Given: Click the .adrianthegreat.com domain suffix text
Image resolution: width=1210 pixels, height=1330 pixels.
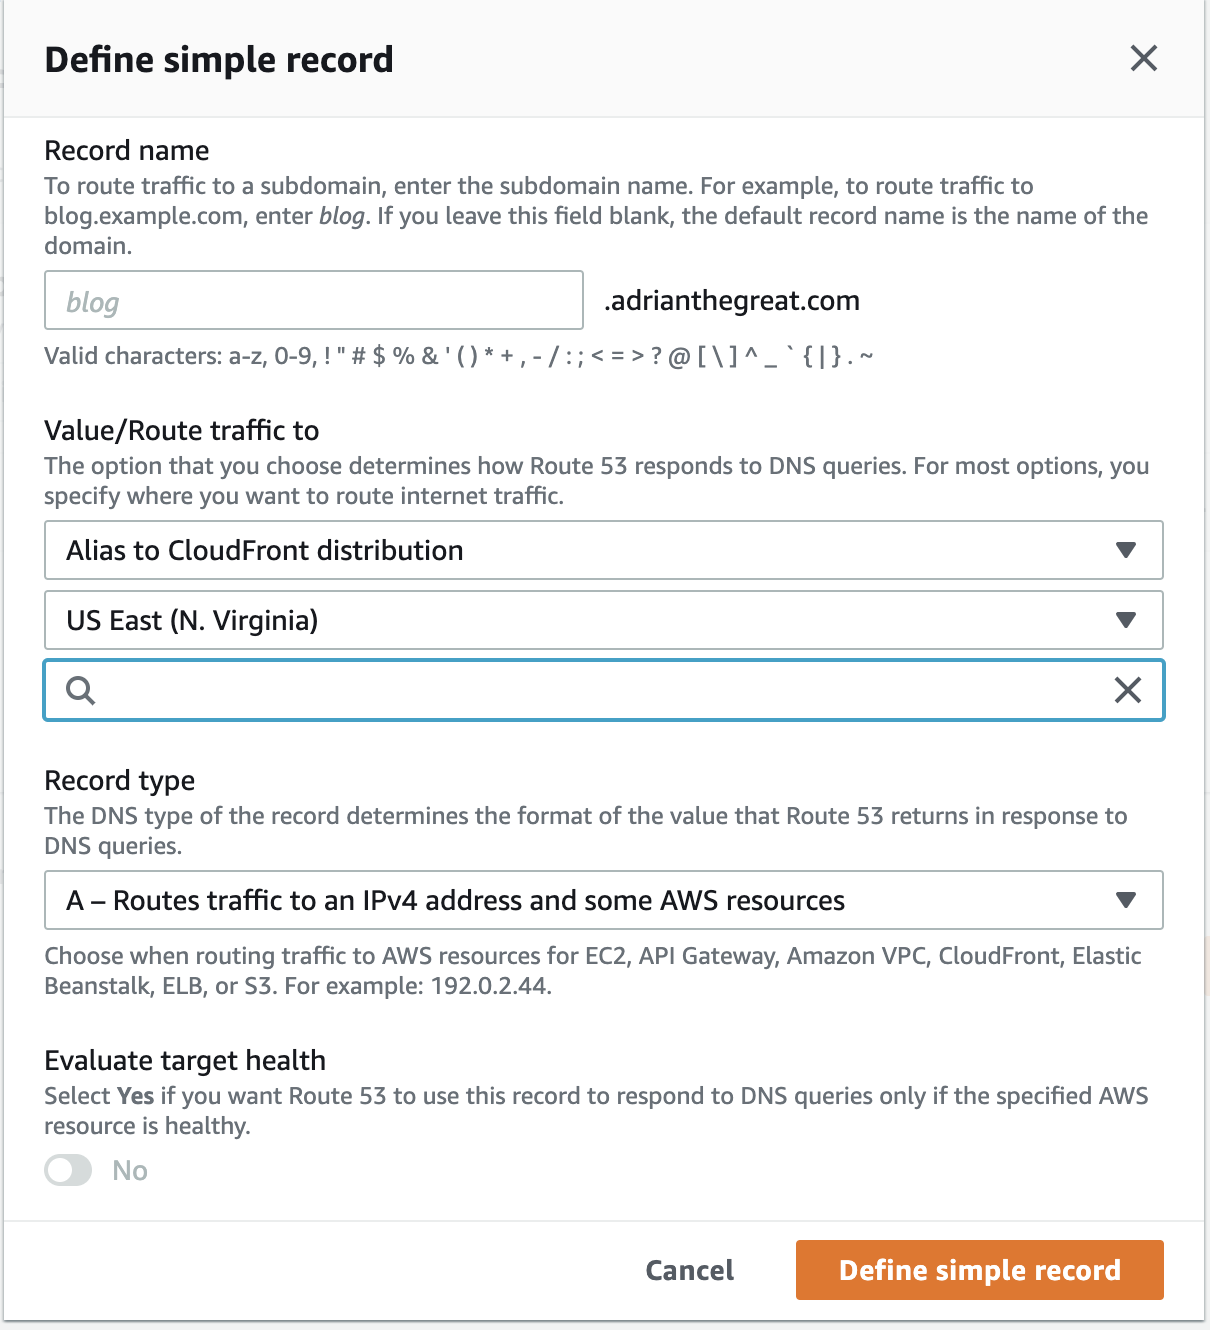Looking at the screenshot, I should point(732,300).
